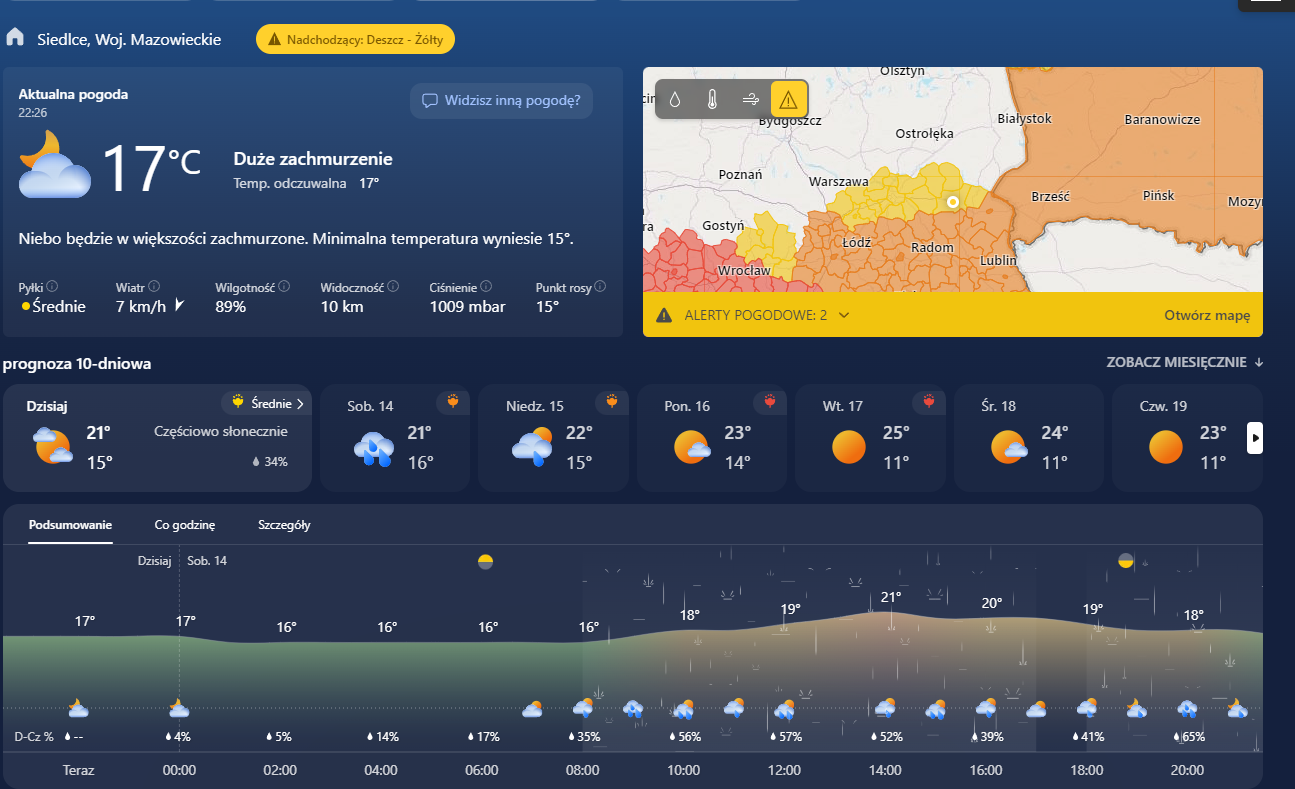The height and width of the screenshot is (789, 1295).
Task: Click the info icon next to Wilgotność
Action: pos(284,287)
